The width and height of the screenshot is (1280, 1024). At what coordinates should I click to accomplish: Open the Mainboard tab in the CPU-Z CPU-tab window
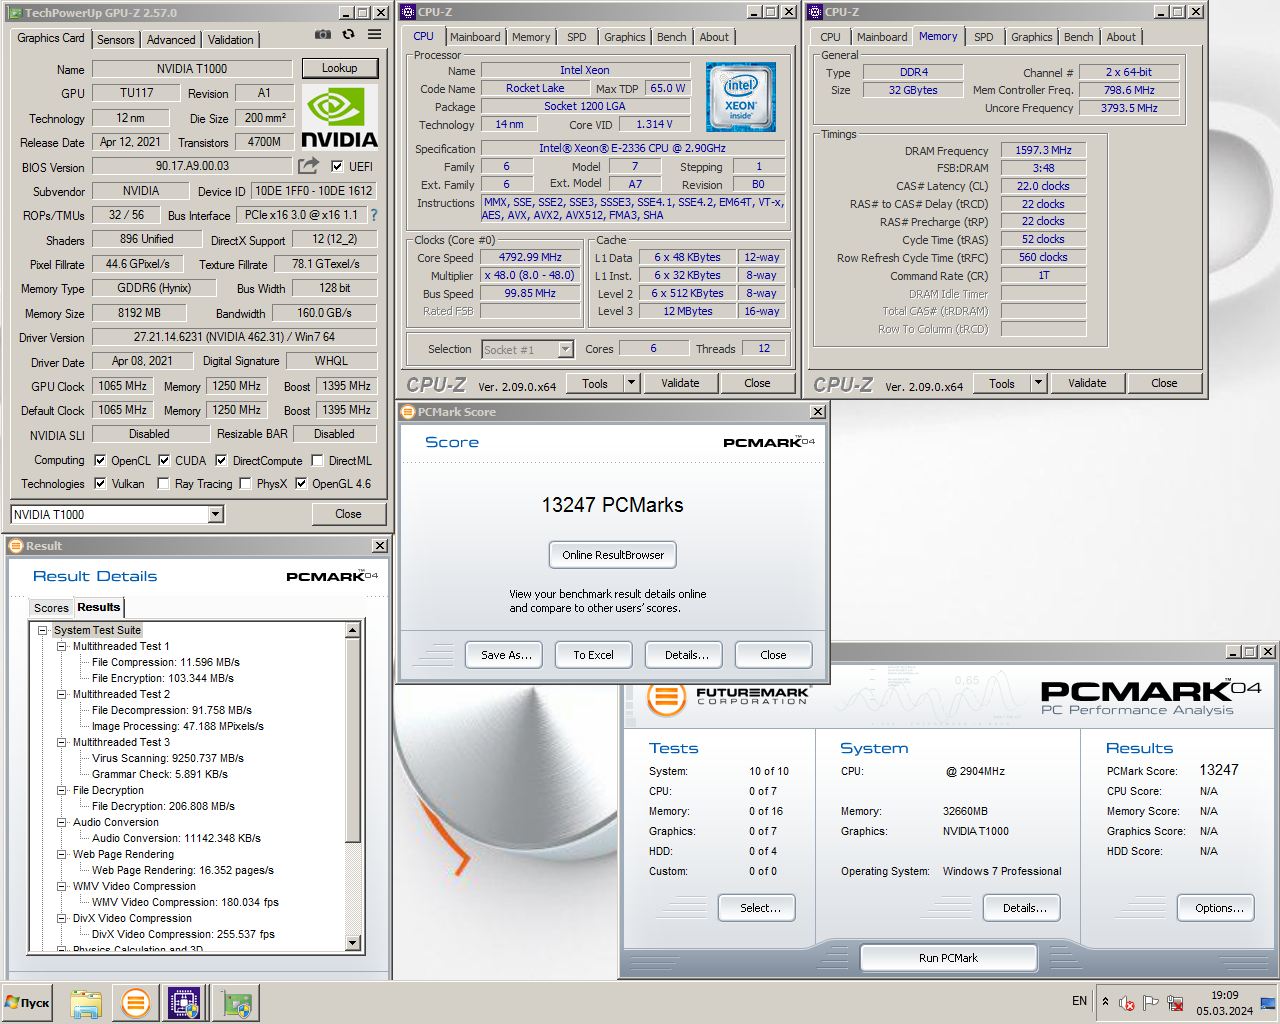coord(475,37)
